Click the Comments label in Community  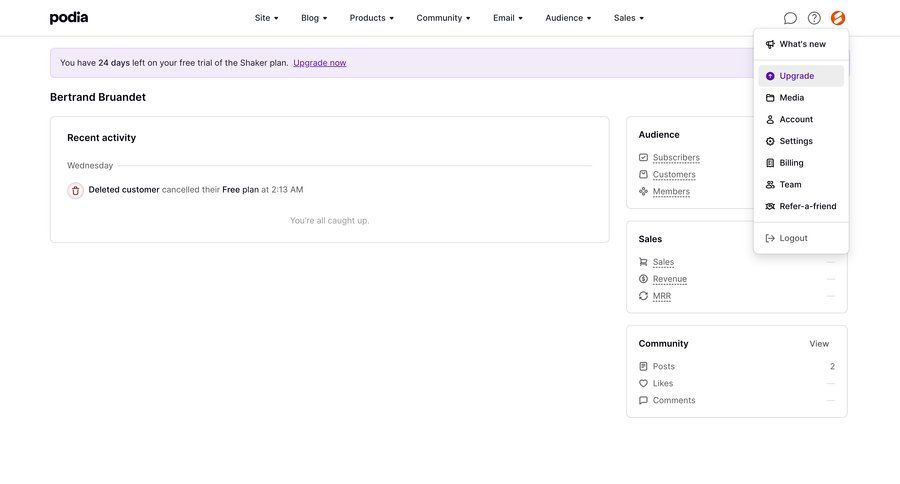pyautogui.click(x=674, y=400)
